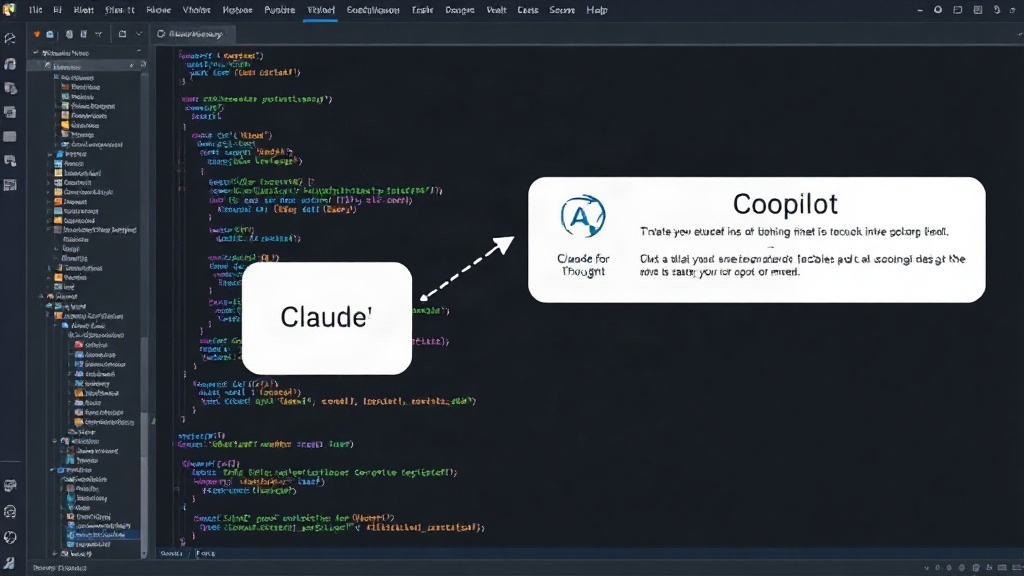This screenshot has width=1024, height=576.
Task: Open the Help menu
Action: click(596, 10)
